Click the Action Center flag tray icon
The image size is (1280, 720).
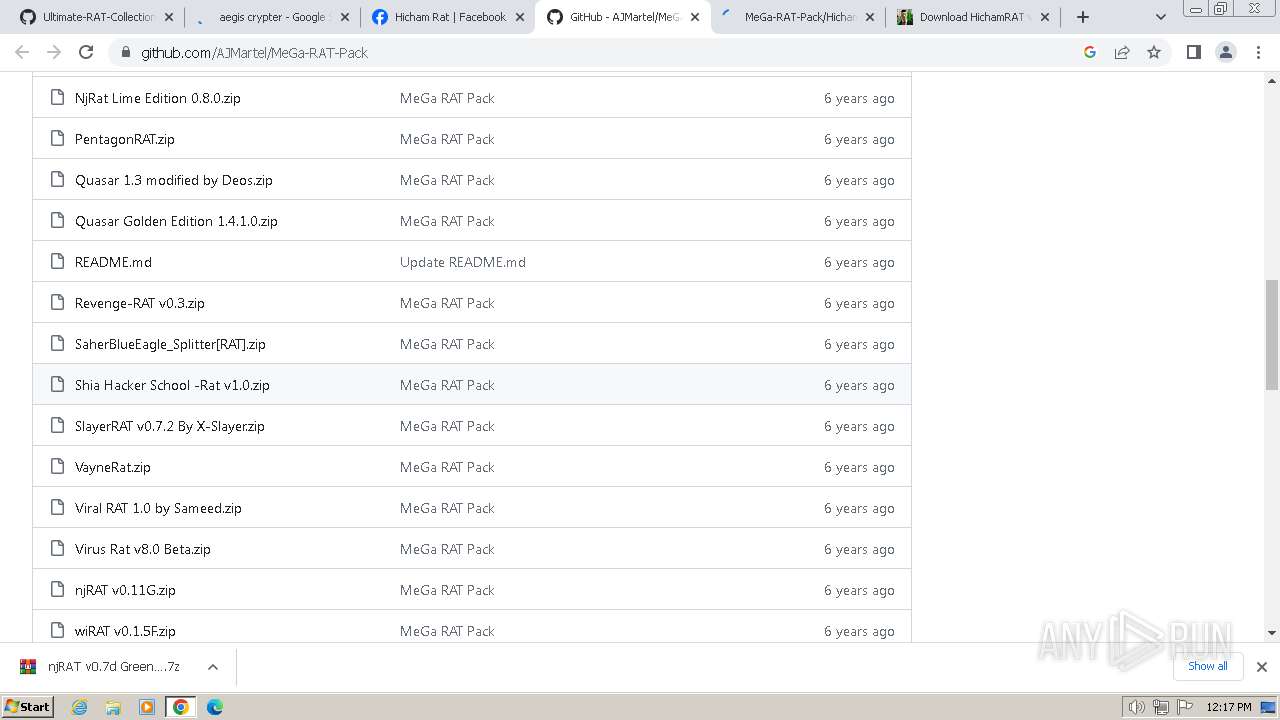click(1184, 707)
